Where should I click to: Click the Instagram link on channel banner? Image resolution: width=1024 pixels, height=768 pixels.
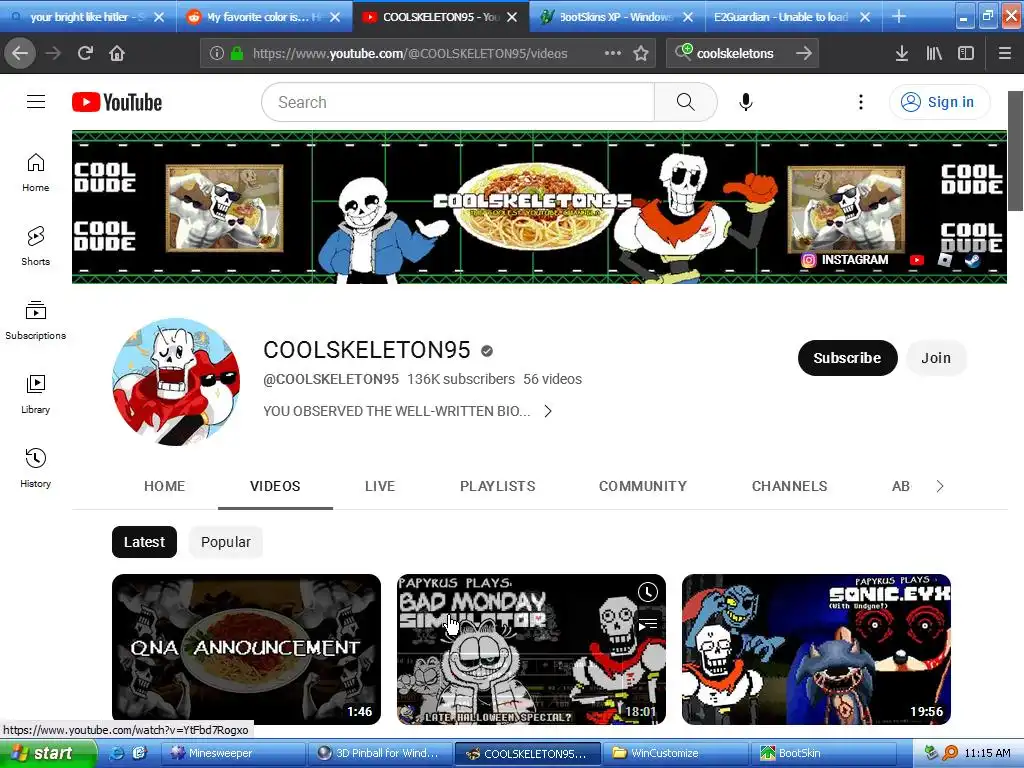click(844, 260)
